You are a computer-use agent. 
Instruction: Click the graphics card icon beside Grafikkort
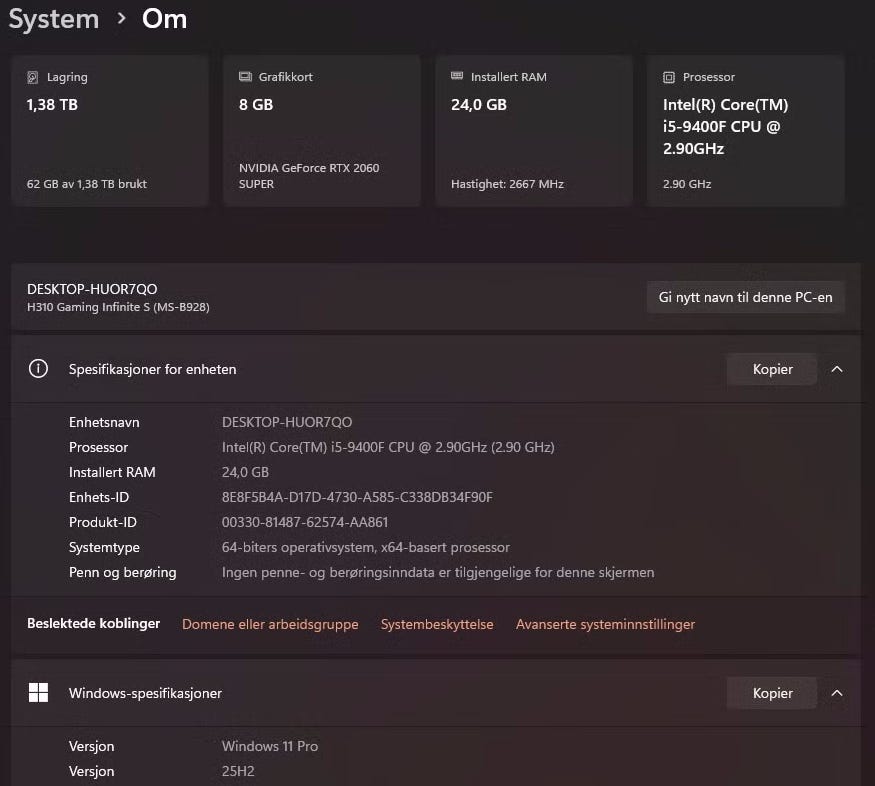[245, 76]
